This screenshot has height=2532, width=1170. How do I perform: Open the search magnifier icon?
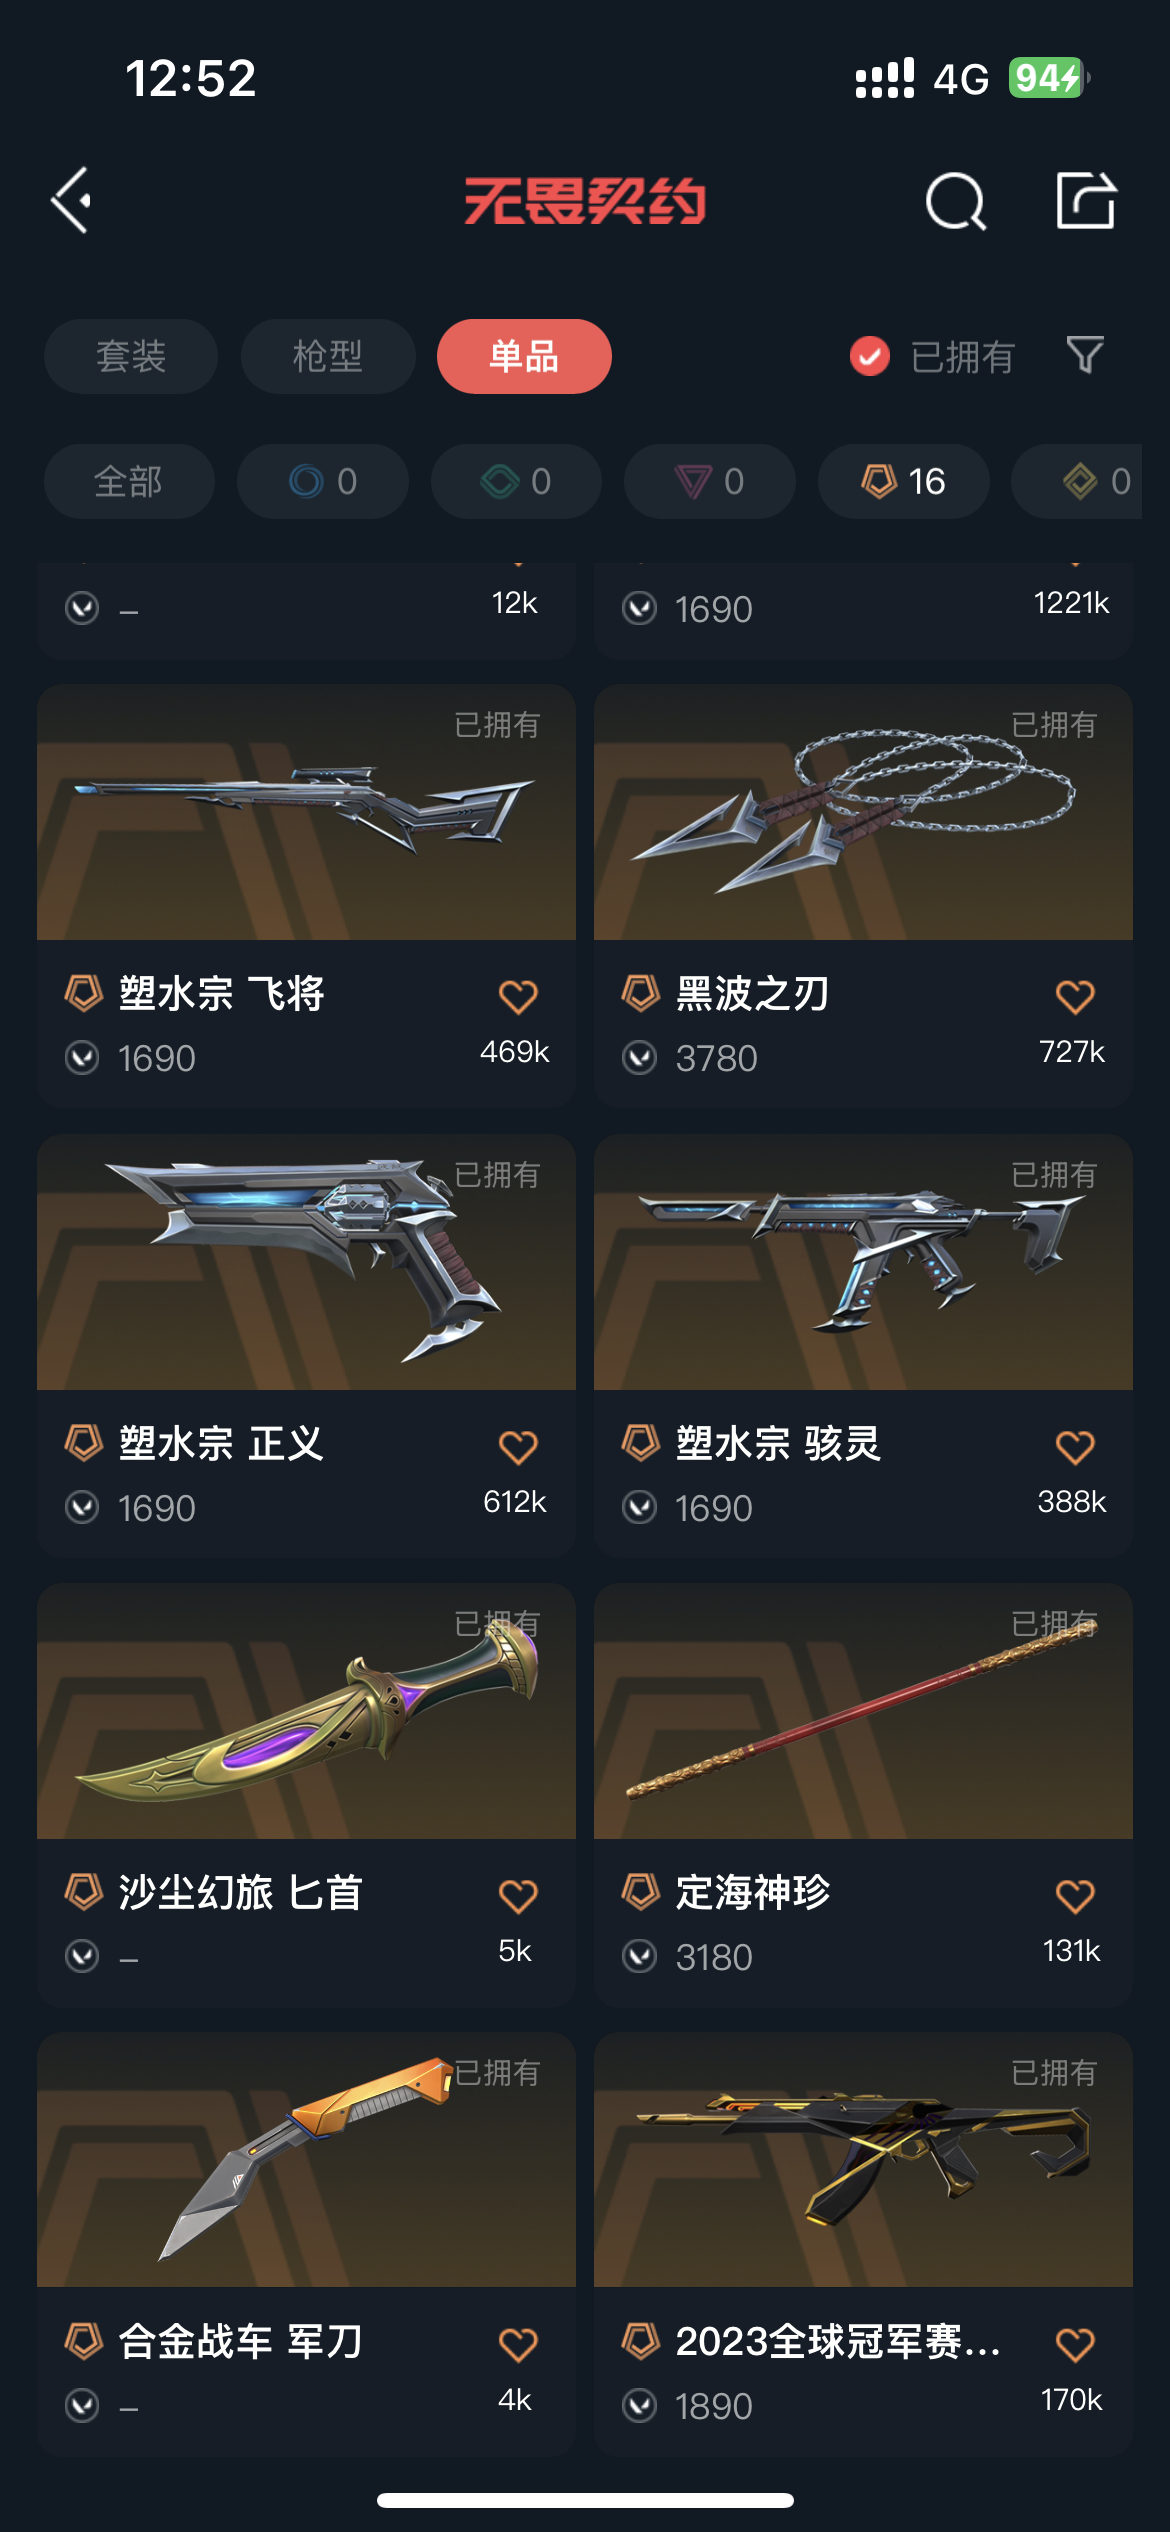[956, 201]
